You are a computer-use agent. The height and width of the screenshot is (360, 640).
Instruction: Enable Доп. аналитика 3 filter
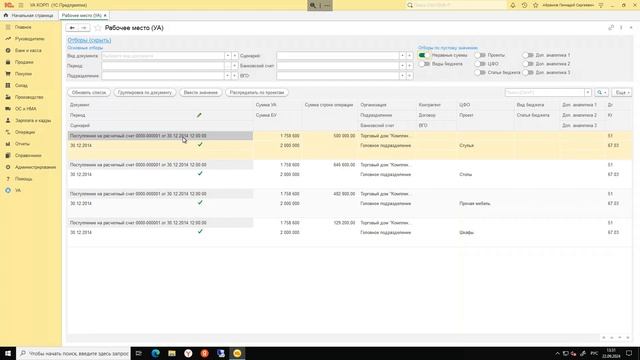(x=528, y=72)
